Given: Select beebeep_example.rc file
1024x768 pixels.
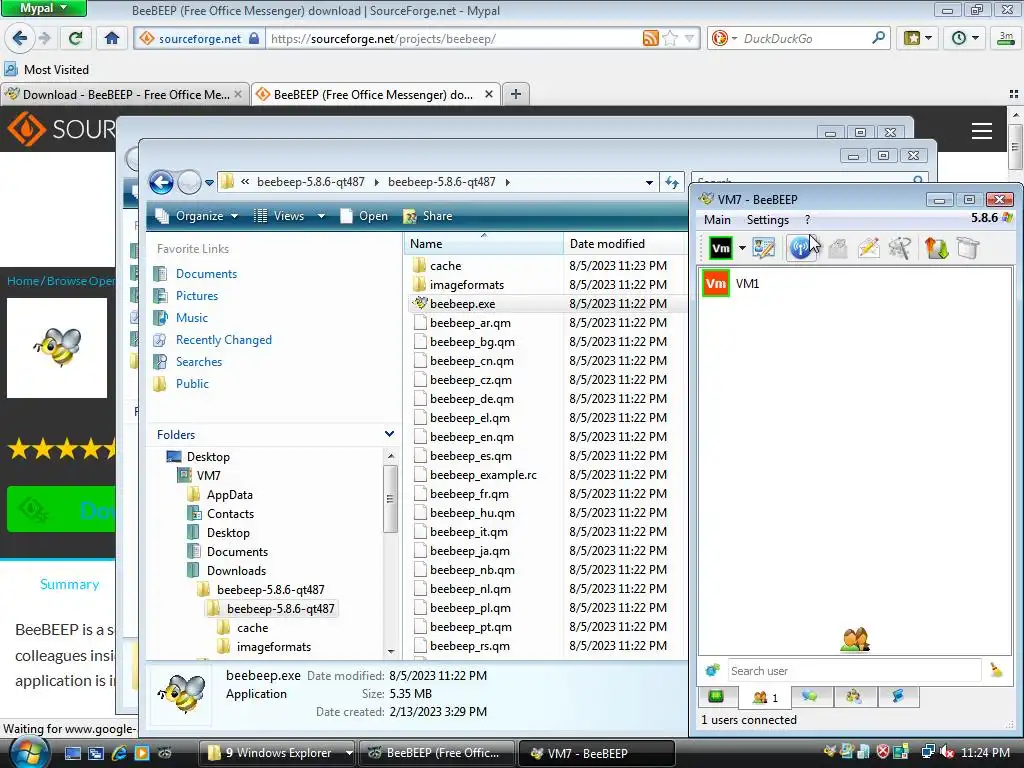Looking at the screenshot, I should [x=483, y=475].
